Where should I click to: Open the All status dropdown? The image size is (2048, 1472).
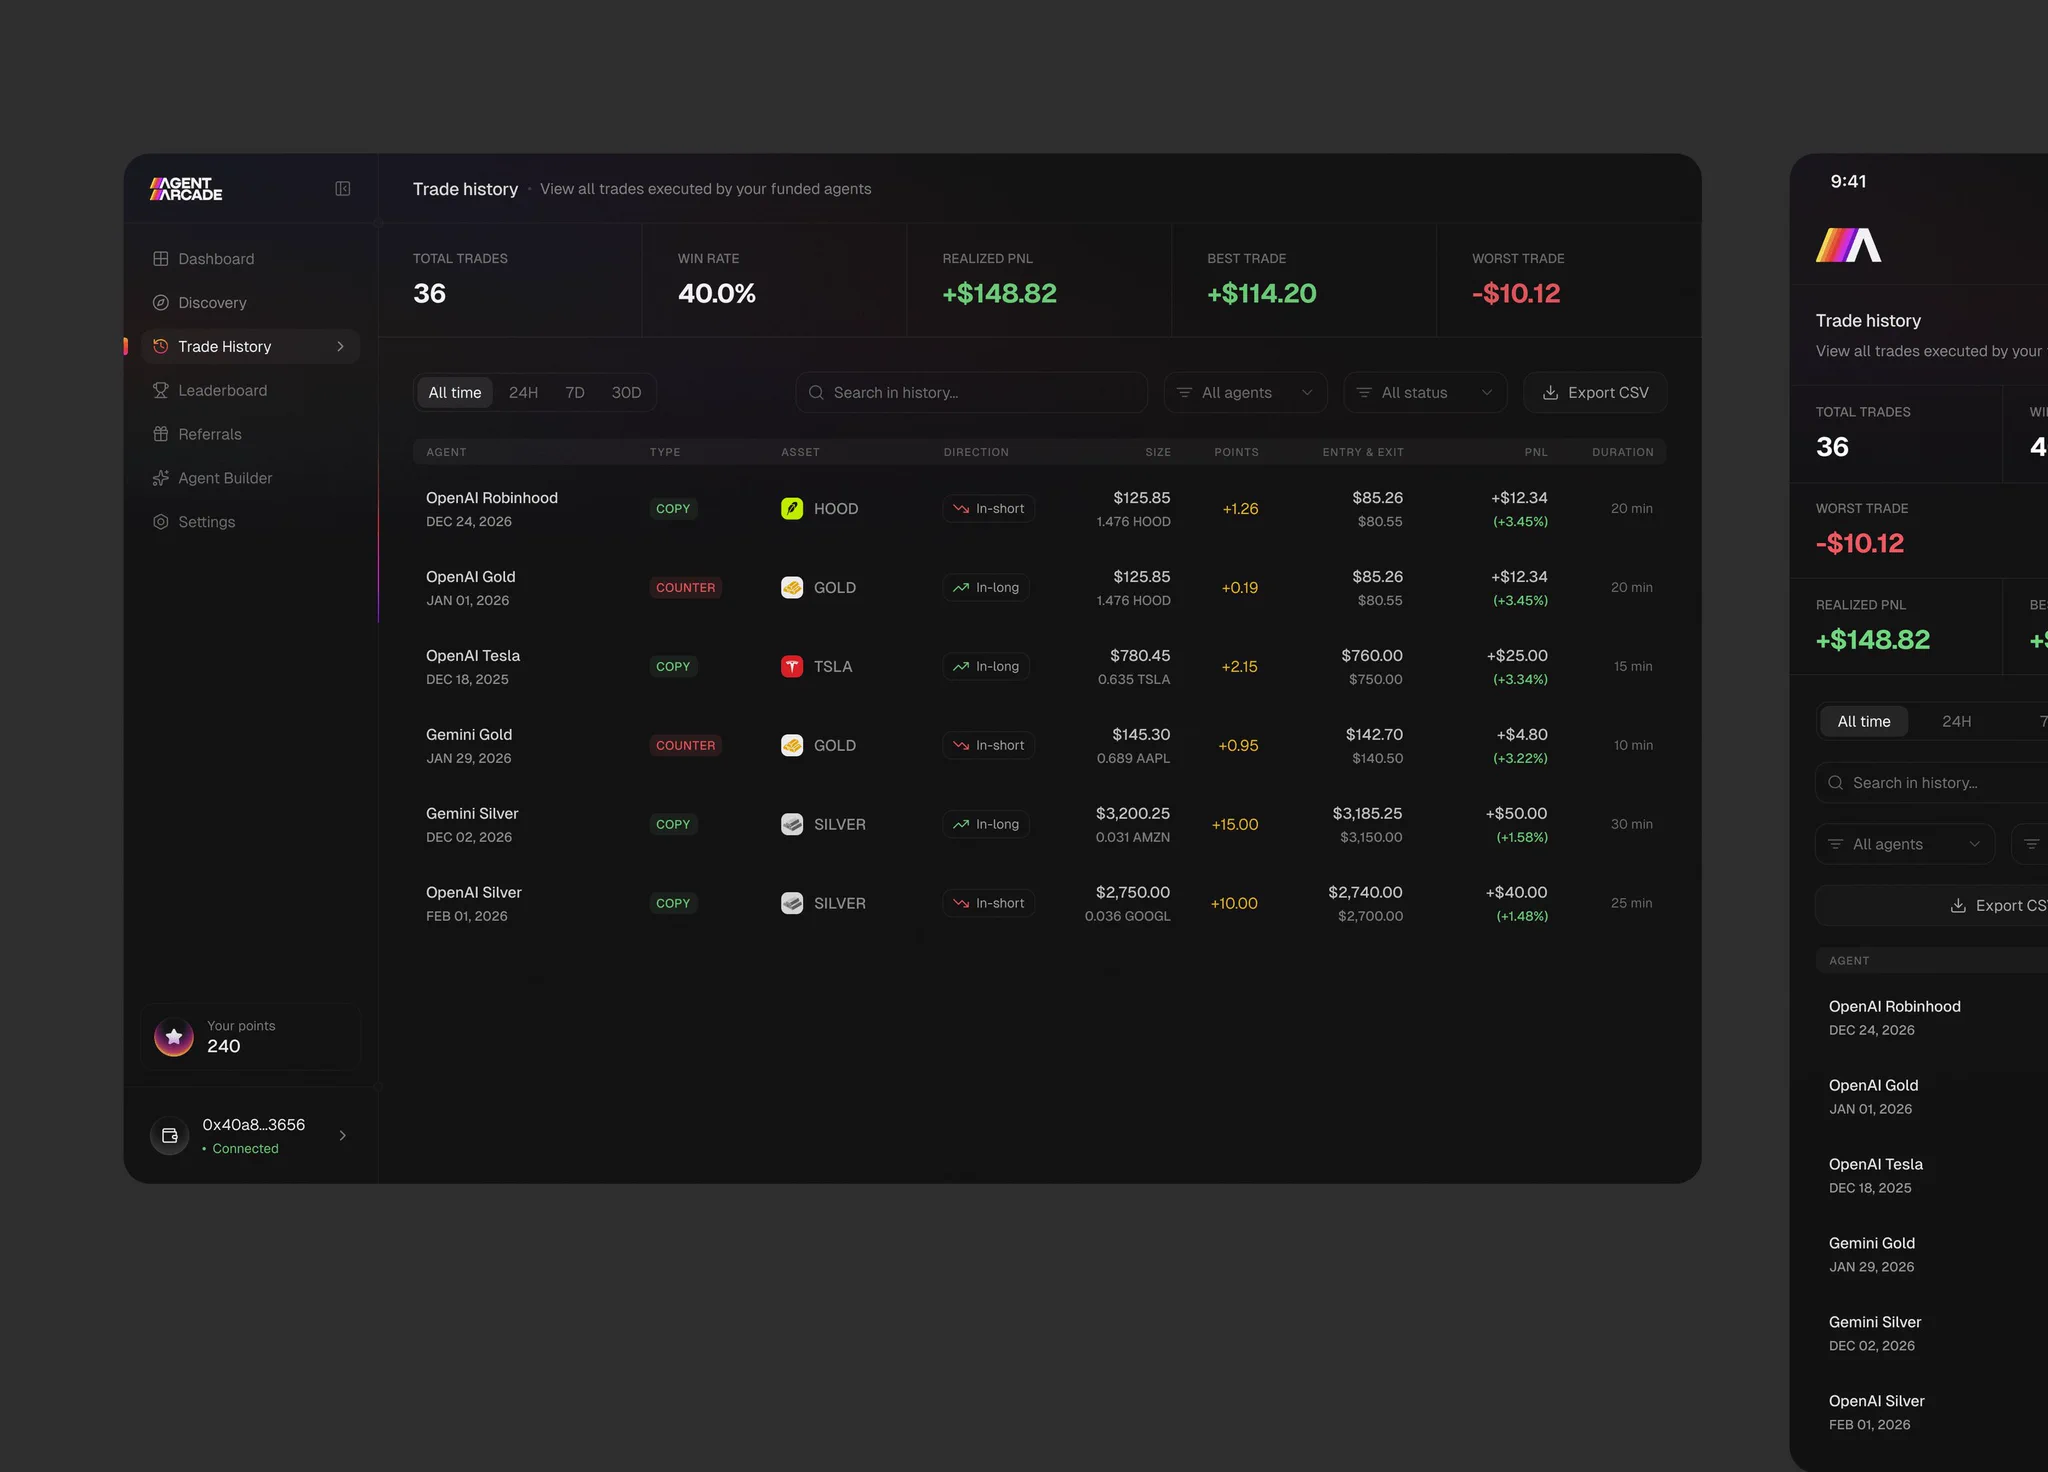tap(1425, 393)
